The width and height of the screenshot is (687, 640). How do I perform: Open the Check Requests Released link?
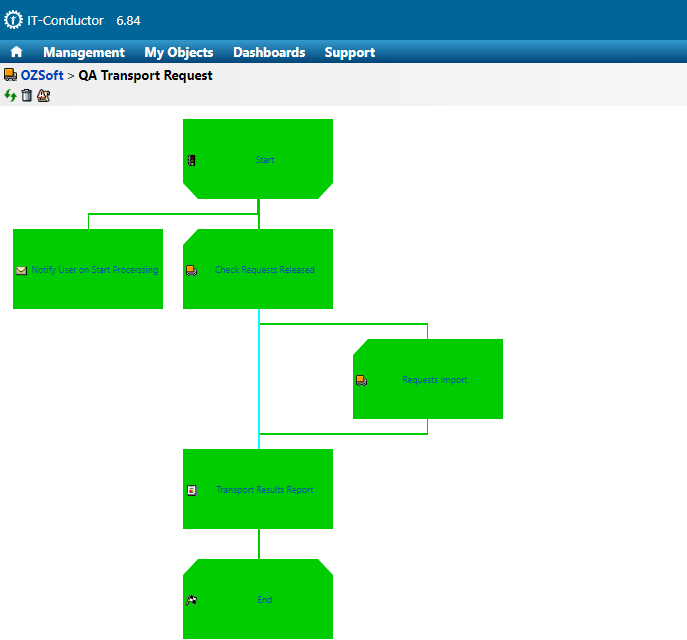click(264, 270)
